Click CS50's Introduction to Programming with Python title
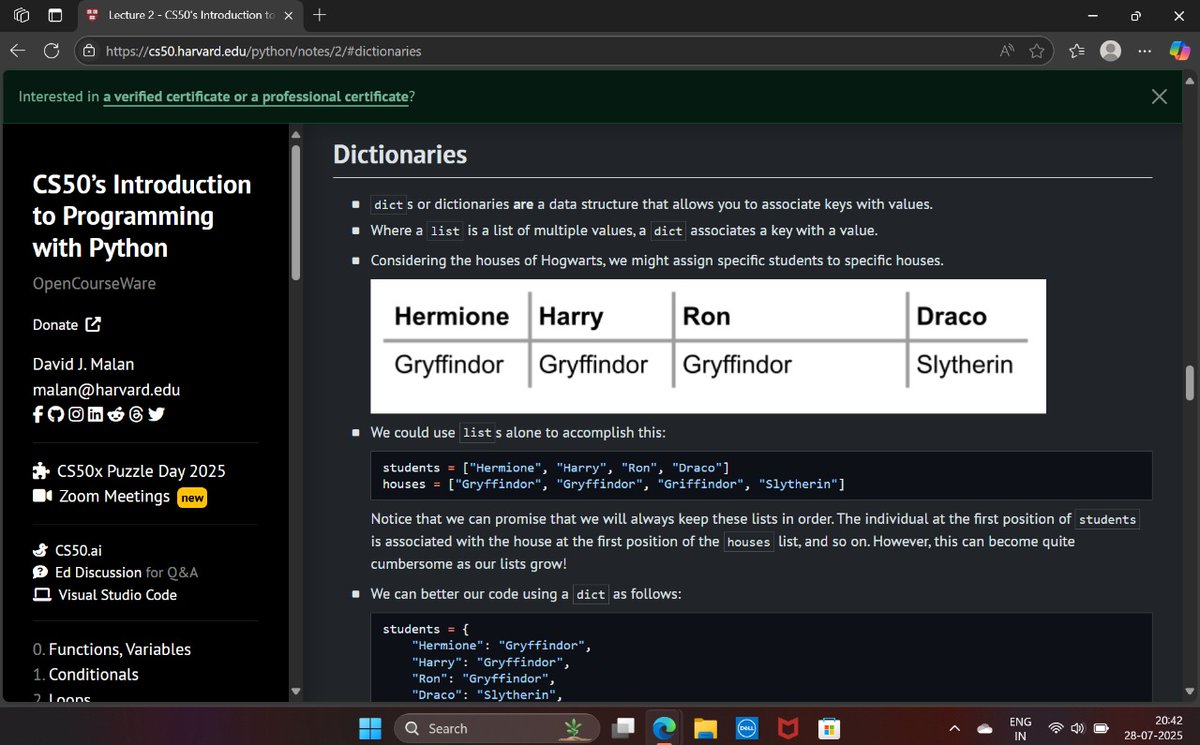1200x745 pixels. tap(142, 216)
